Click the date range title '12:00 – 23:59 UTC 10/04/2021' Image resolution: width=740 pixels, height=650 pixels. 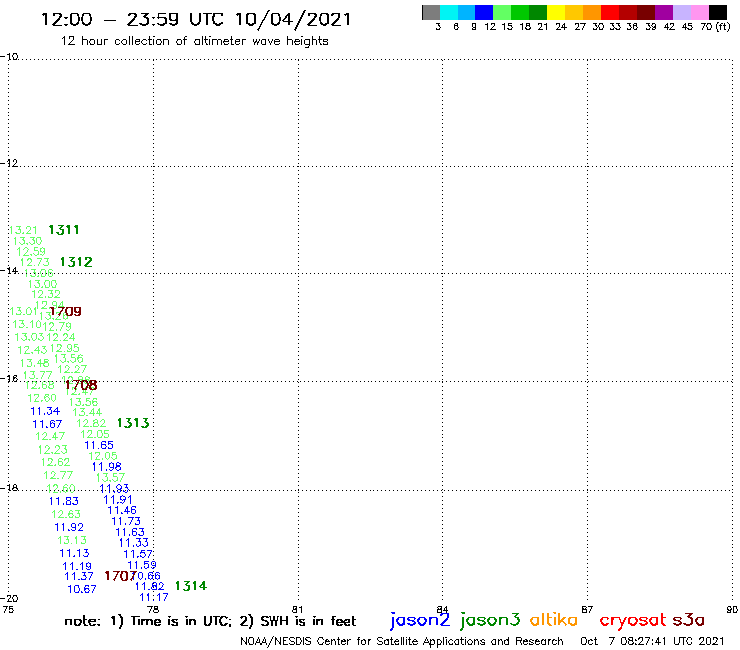[196, 19]
